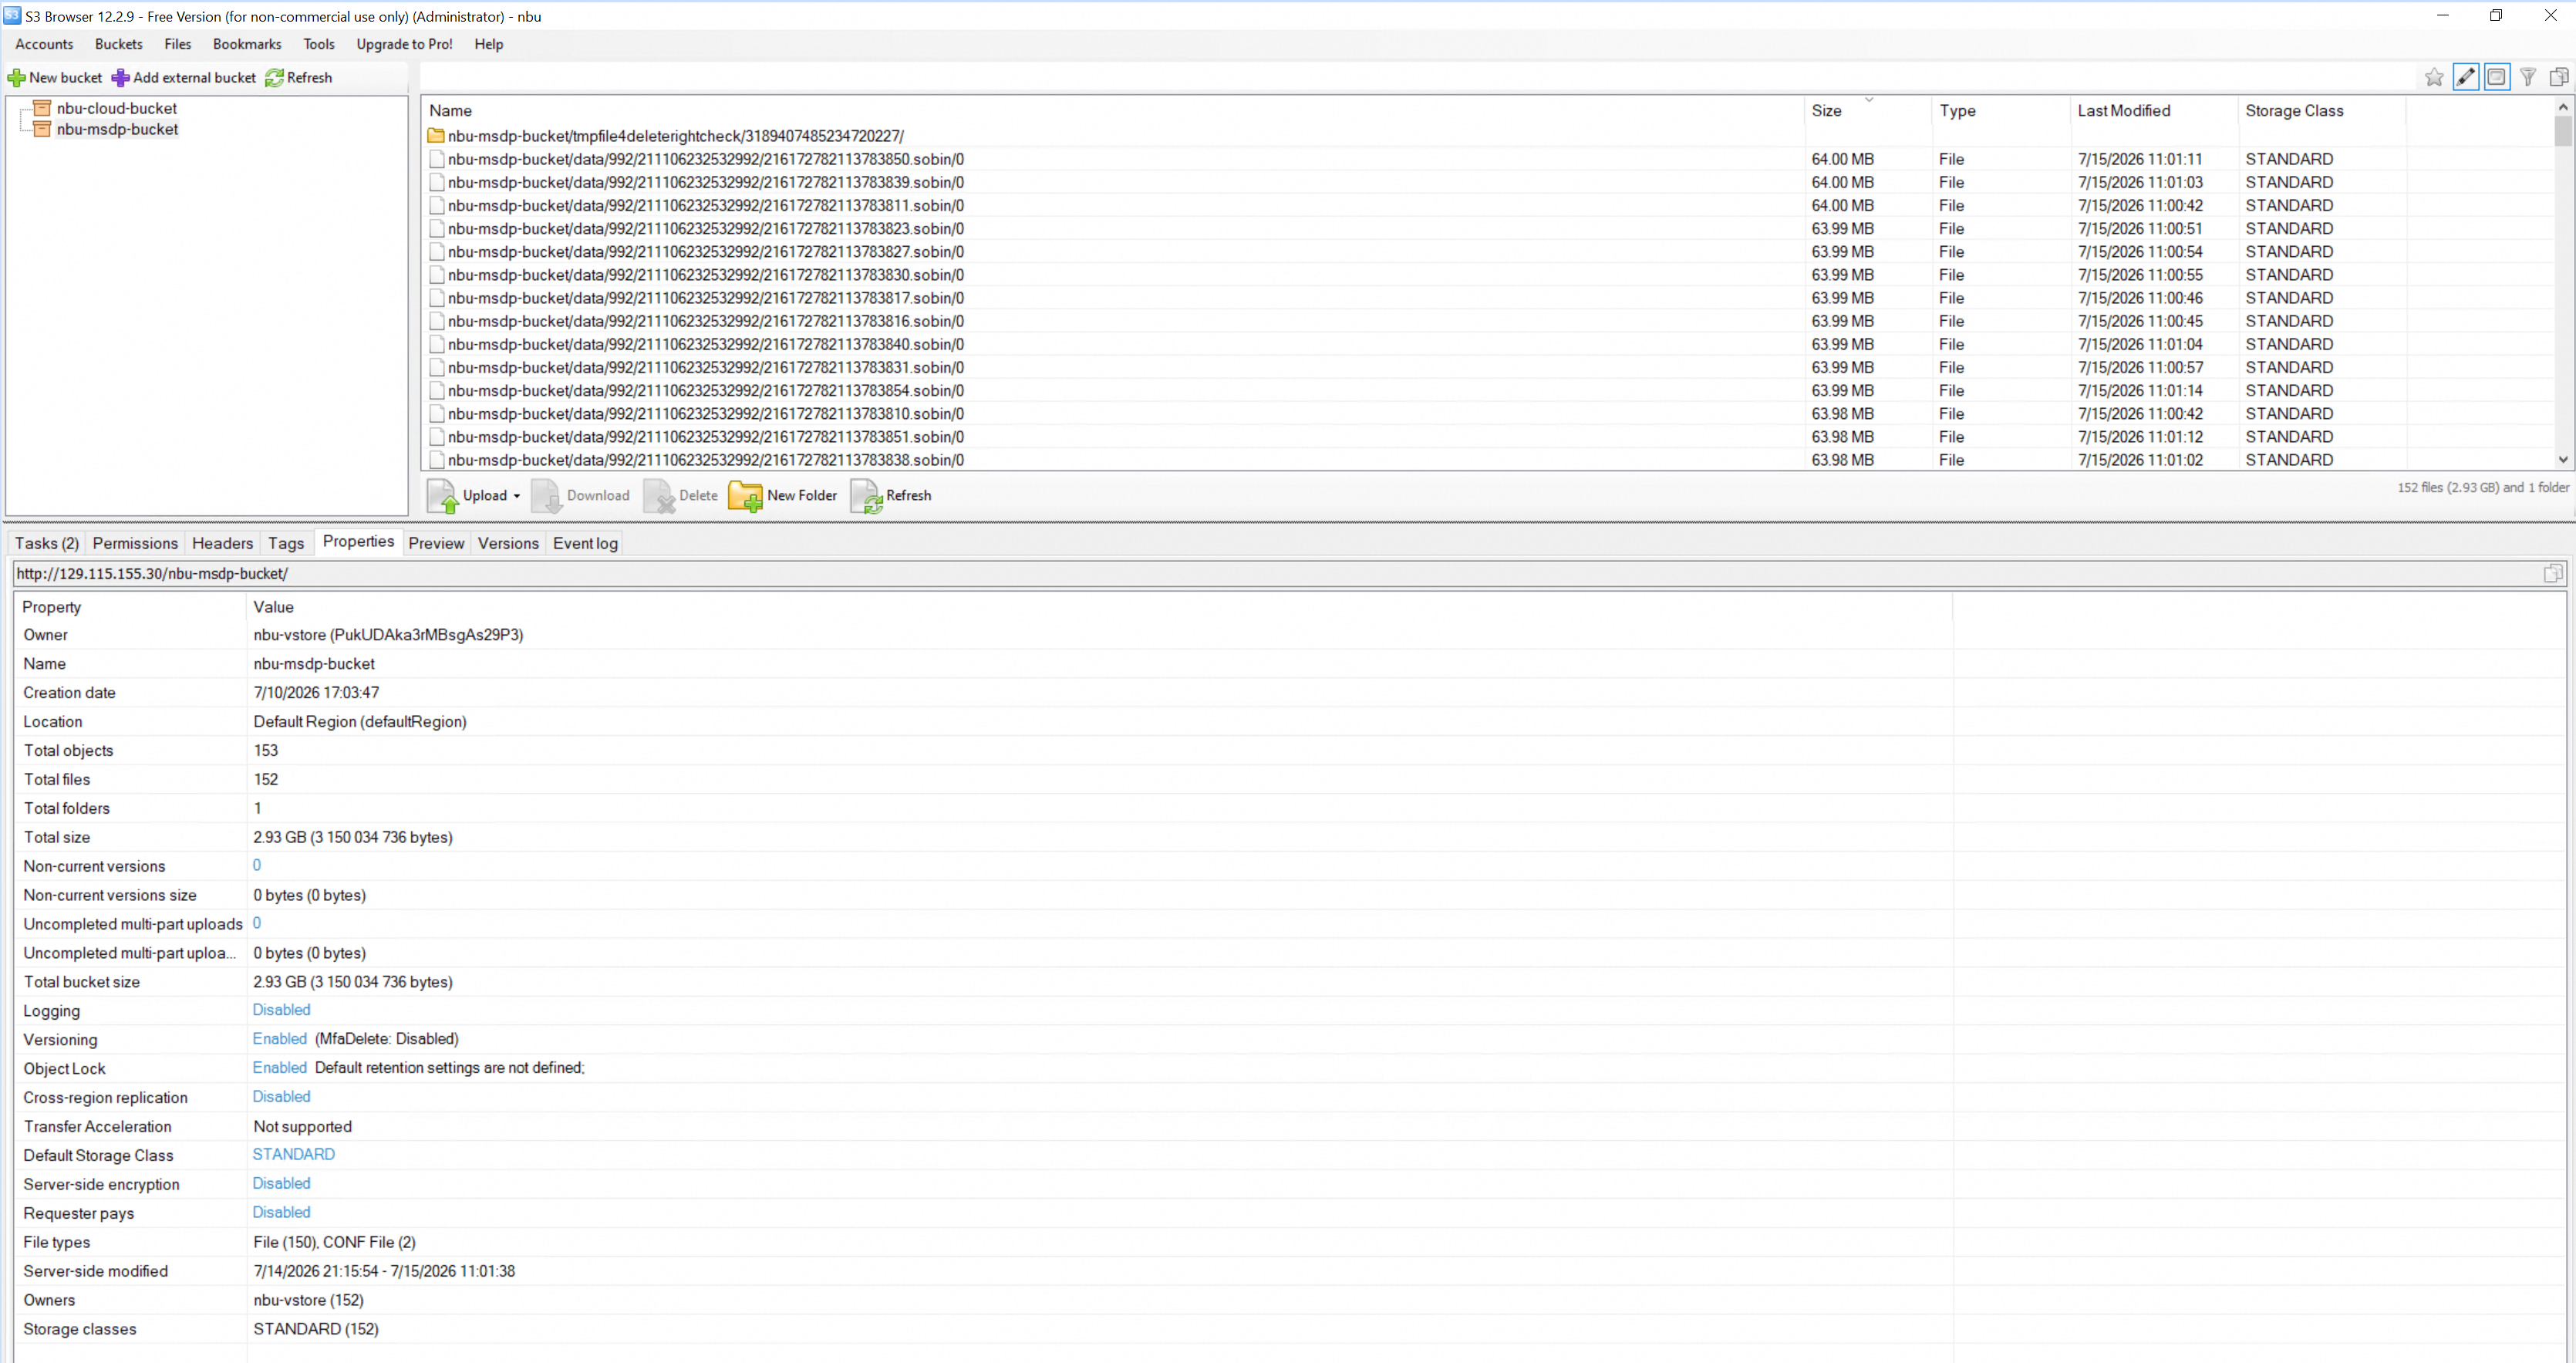Screen dimensions: 2576x1363
Task: Click the Versioning Enabled link
Action: (280, 1039)
